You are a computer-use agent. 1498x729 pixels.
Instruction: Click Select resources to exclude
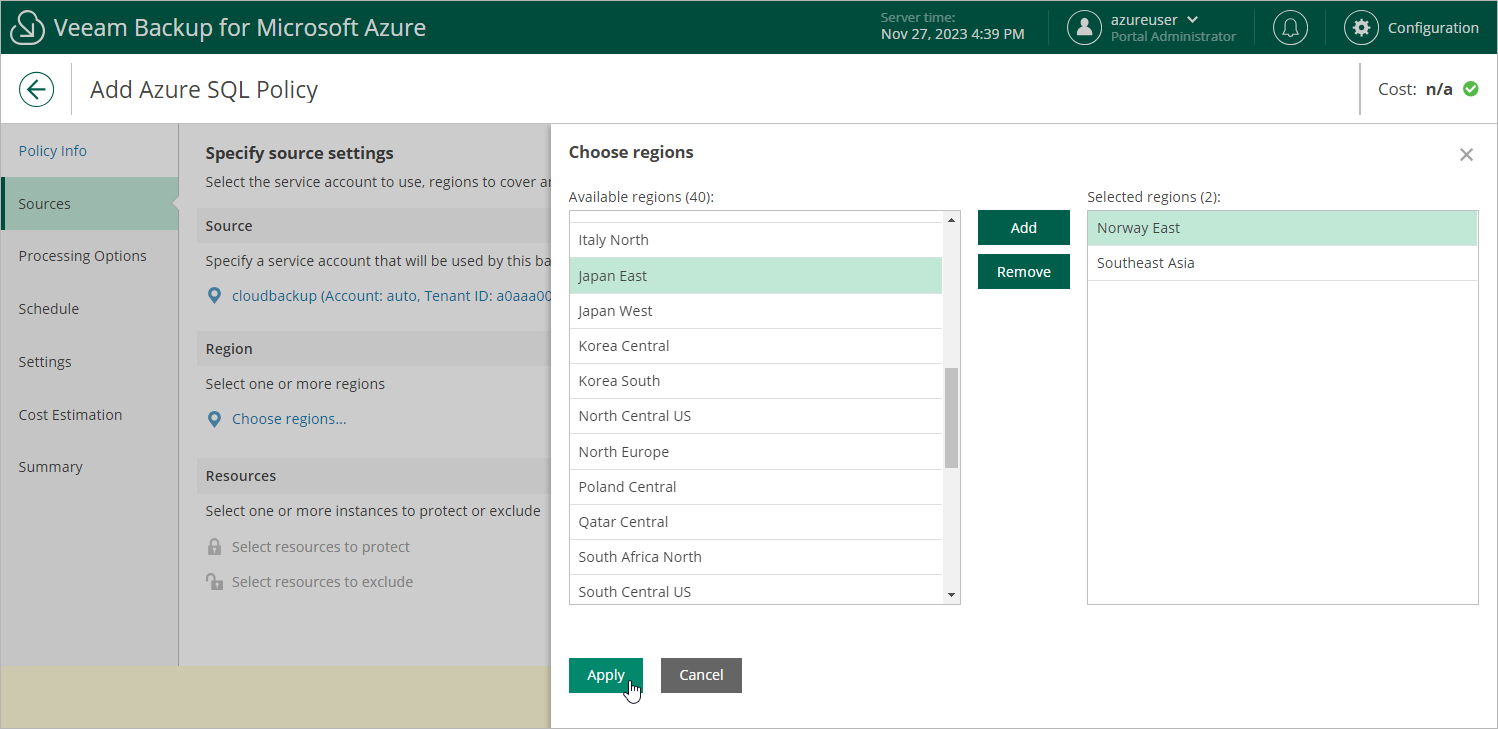click(x=322, y=582)
